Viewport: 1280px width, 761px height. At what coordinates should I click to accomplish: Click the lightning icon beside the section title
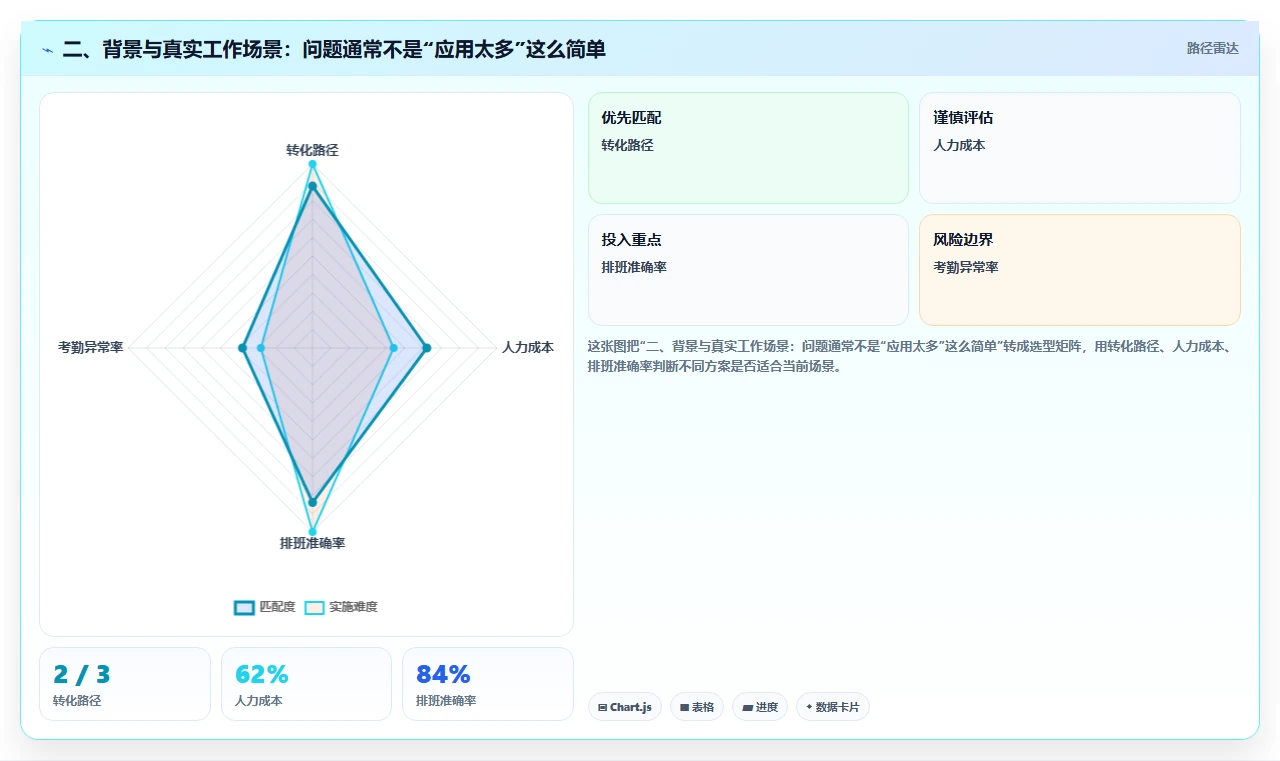click(x=48, y=50)
